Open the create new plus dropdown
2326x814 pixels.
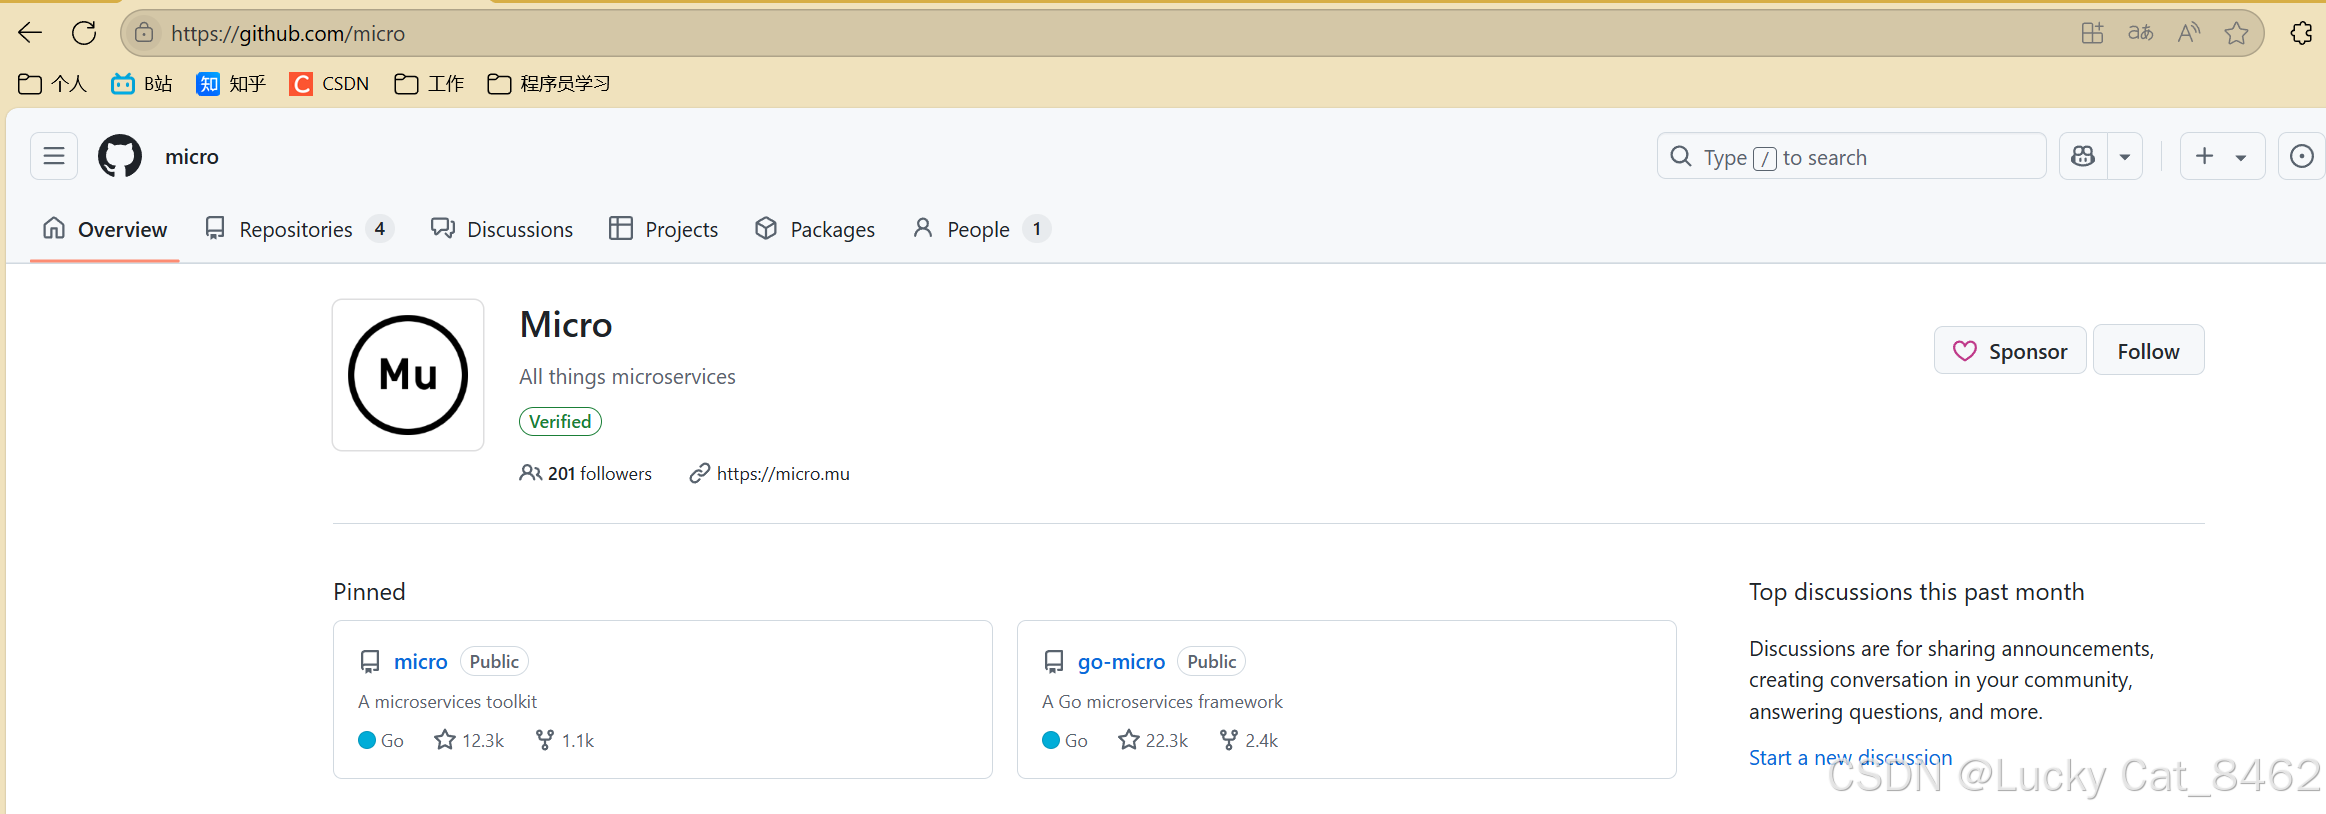click(x=2222, y=156)
